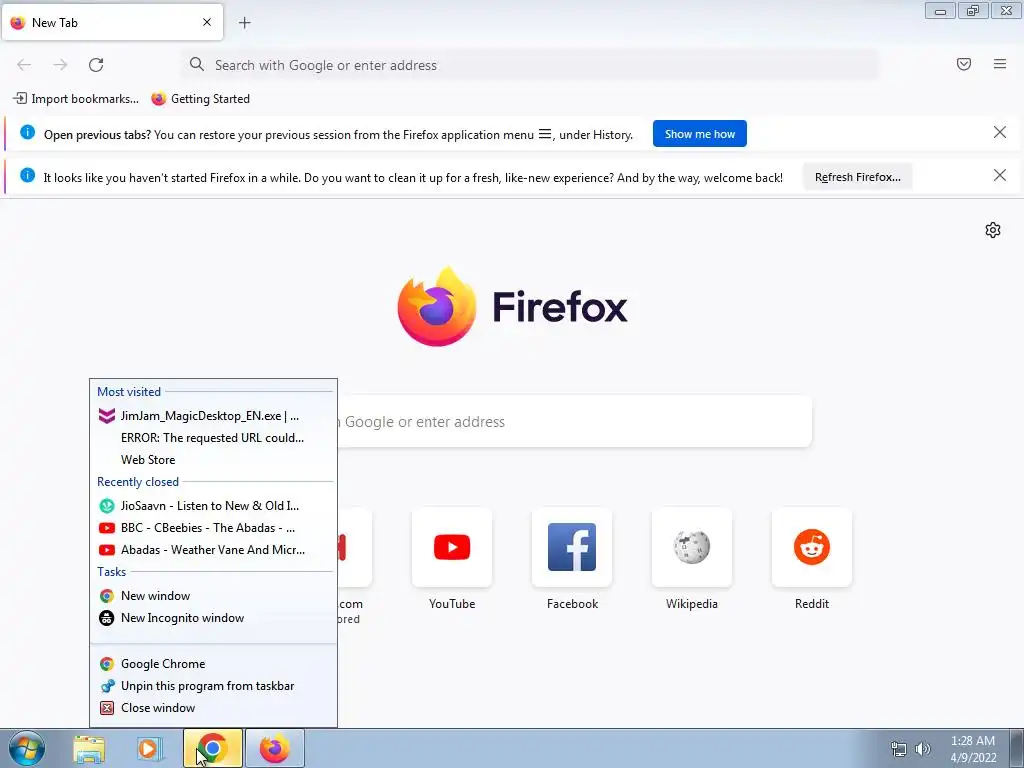The image size is (1024, 768).
Task: Select the New Tab tab
Action: [112, 22]
